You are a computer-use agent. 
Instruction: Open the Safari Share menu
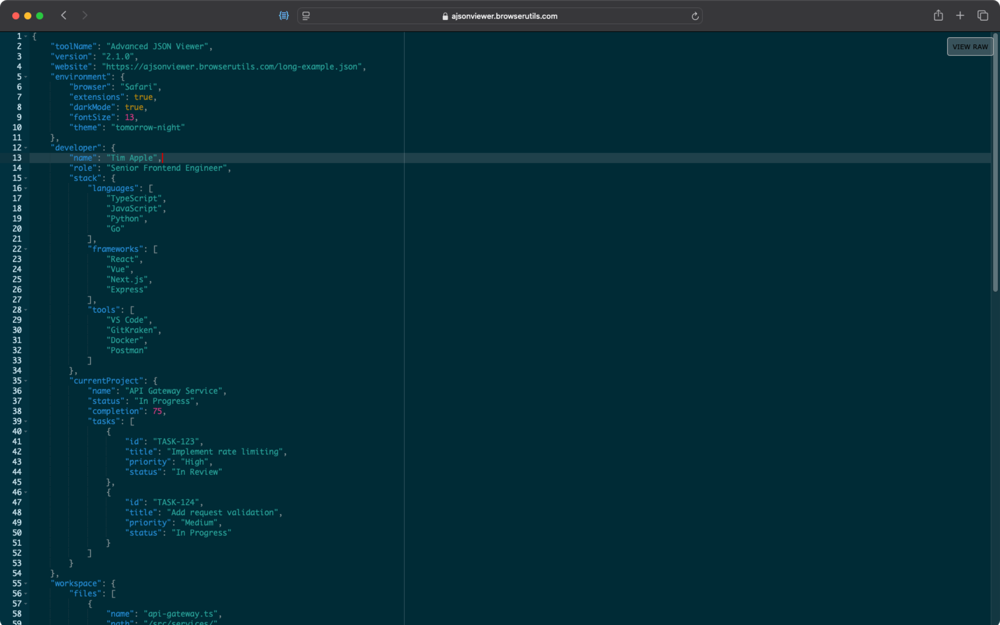[938, 16]
